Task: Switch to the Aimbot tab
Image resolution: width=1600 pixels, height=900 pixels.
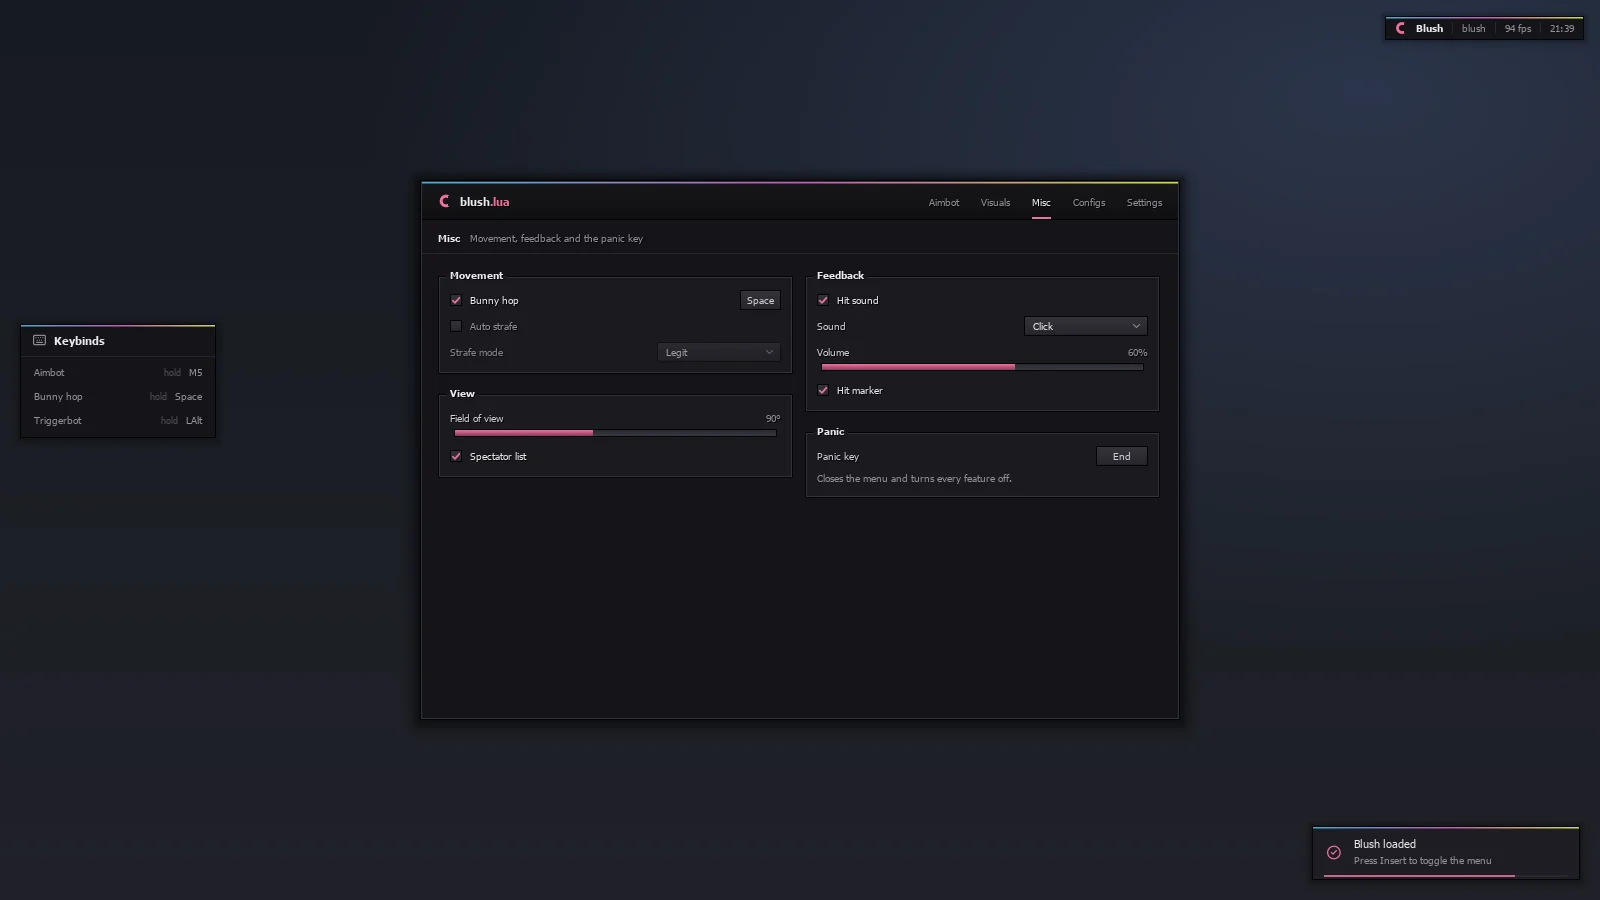Action: tap(943, 202)
